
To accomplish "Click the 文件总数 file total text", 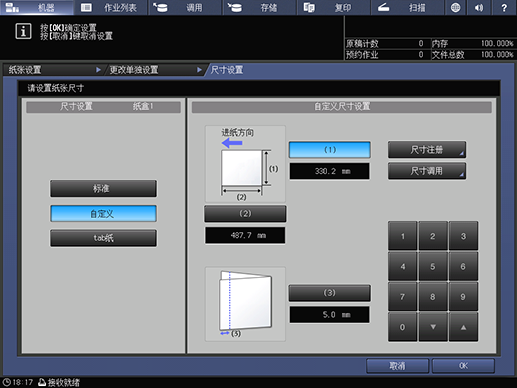I will tap(448, 55).
